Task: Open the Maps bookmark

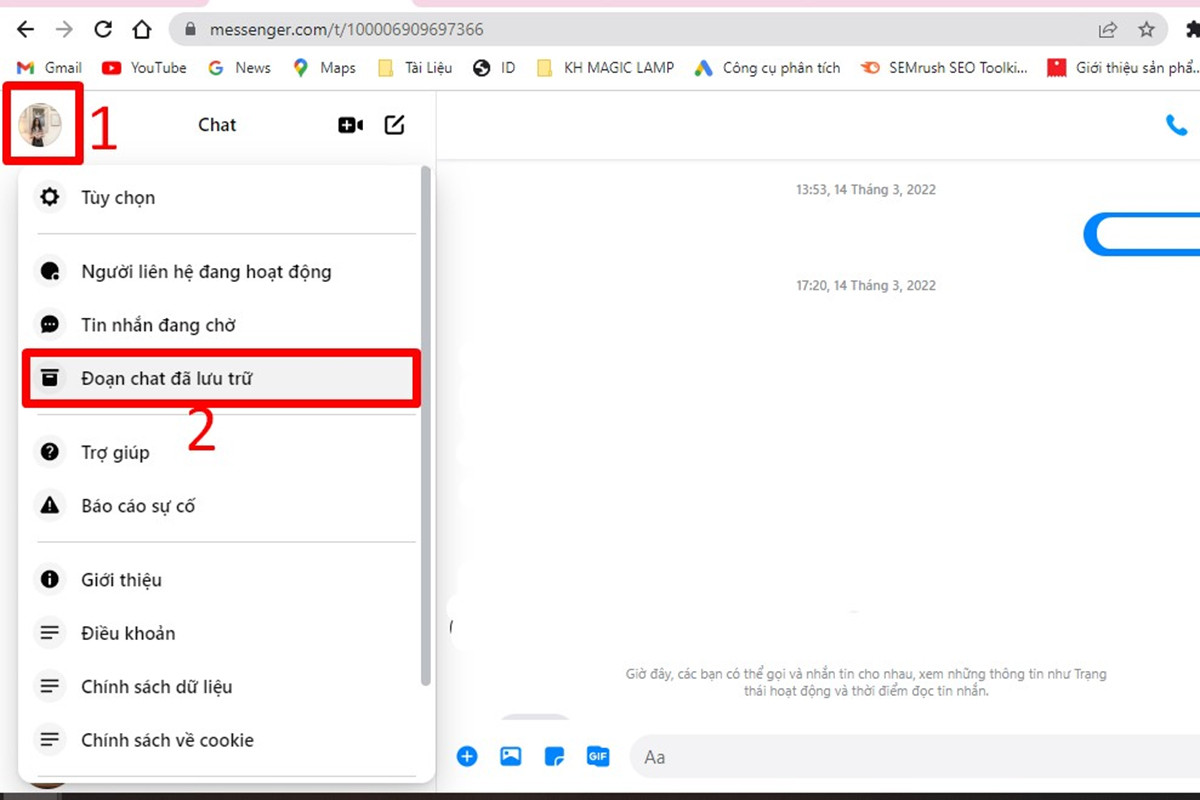Action: [324, 68]
